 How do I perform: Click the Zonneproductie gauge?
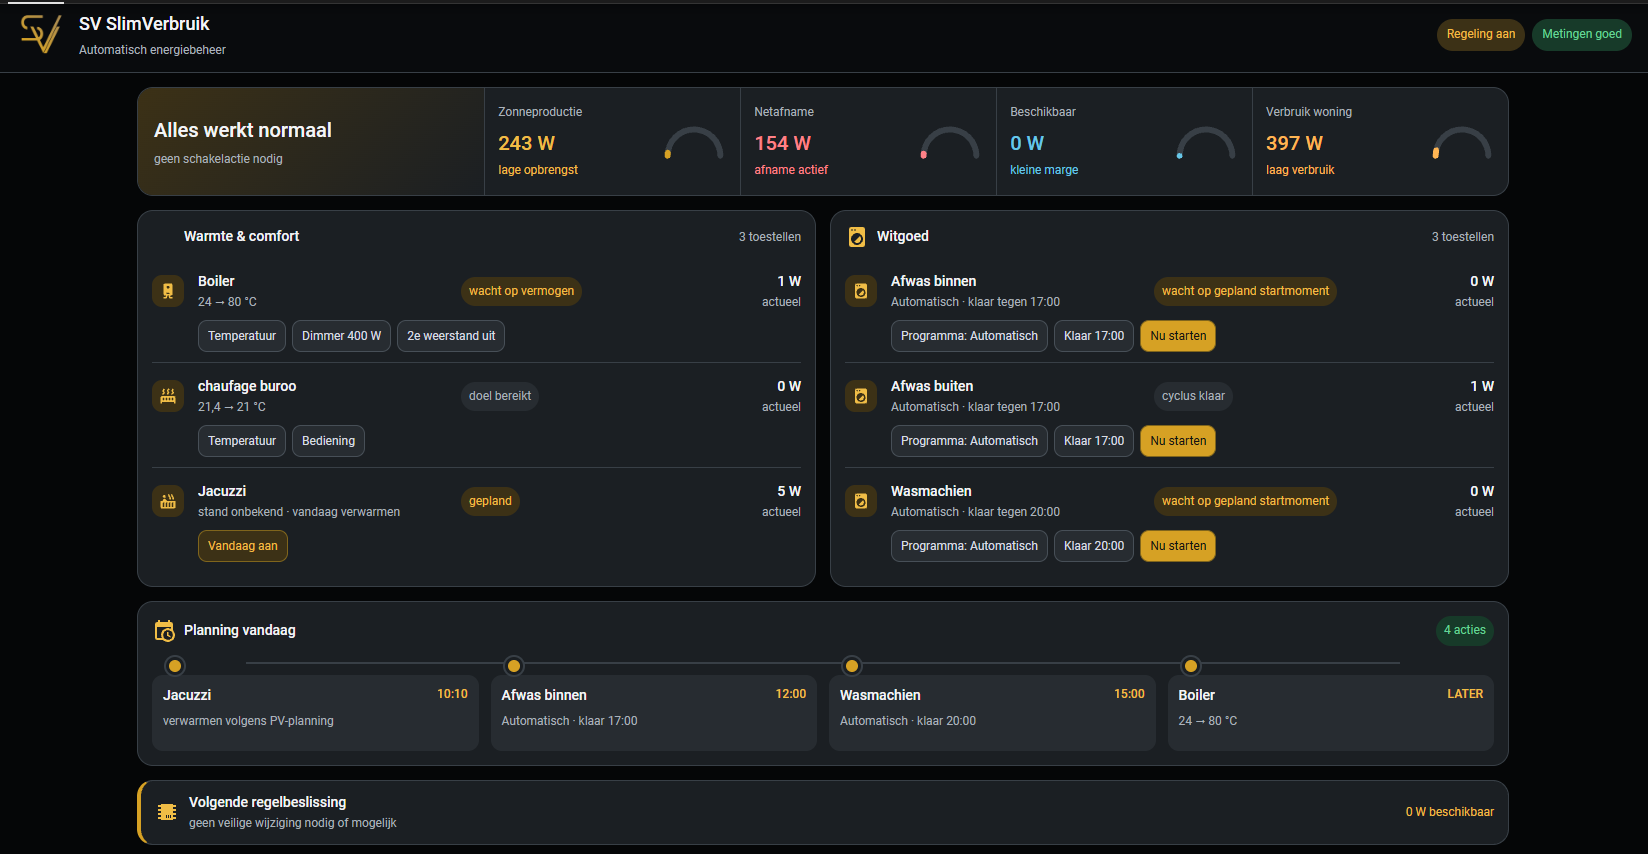694,143
